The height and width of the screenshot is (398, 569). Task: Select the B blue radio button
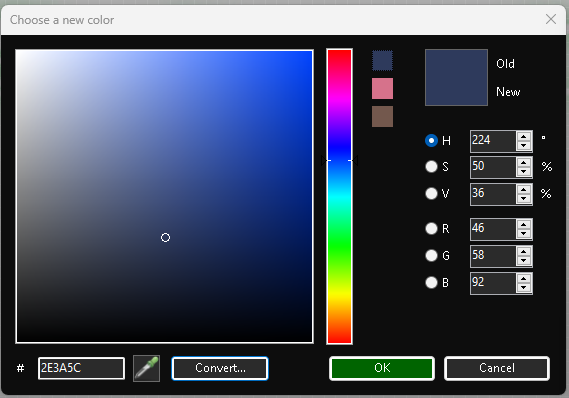coord(431,282)
